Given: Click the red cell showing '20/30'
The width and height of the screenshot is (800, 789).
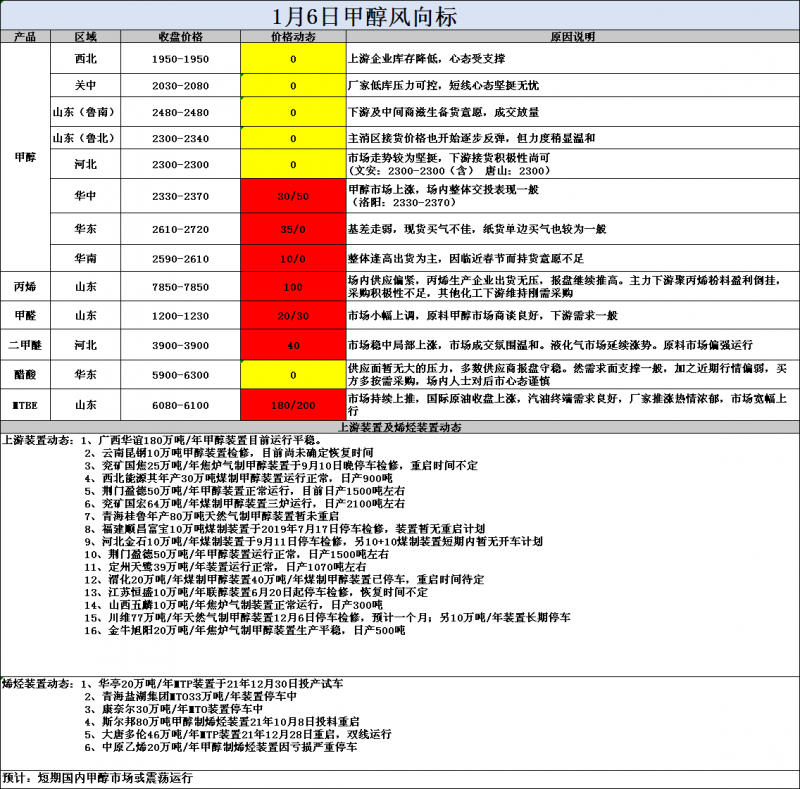Looking at the screenshot, I should tap(293, 316).
